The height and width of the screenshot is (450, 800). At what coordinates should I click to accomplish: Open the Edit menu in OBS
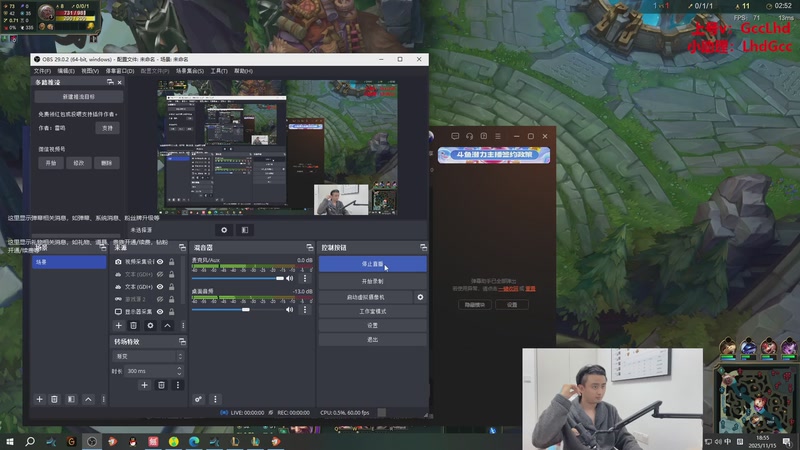point(66,71)
